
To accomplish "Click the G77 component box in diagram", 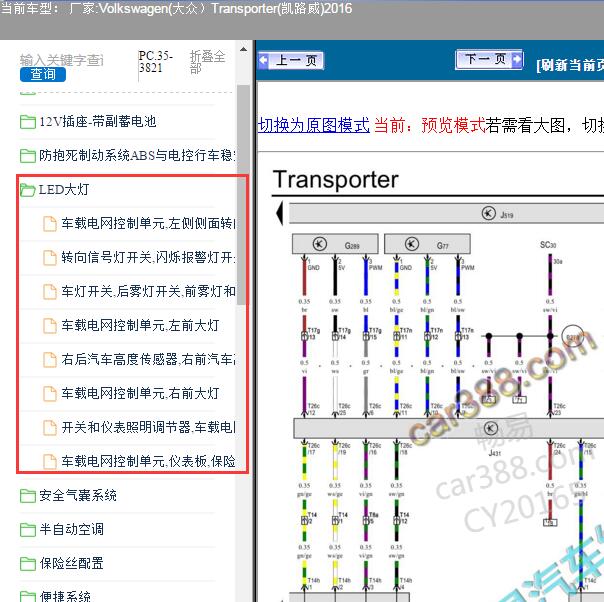I will [x=427, y=244].
